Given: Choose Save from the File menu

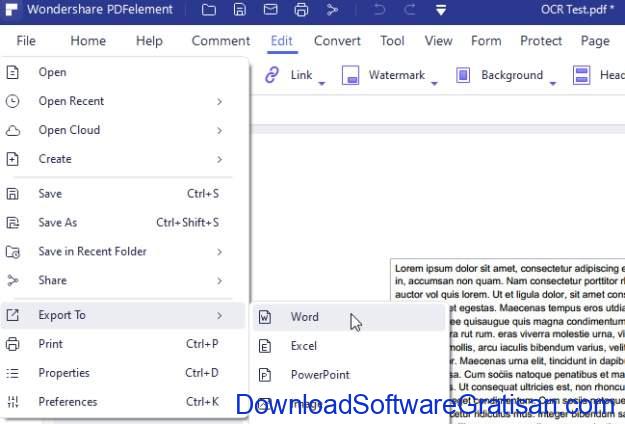Looking at the screenshot, I should [125, 194].
